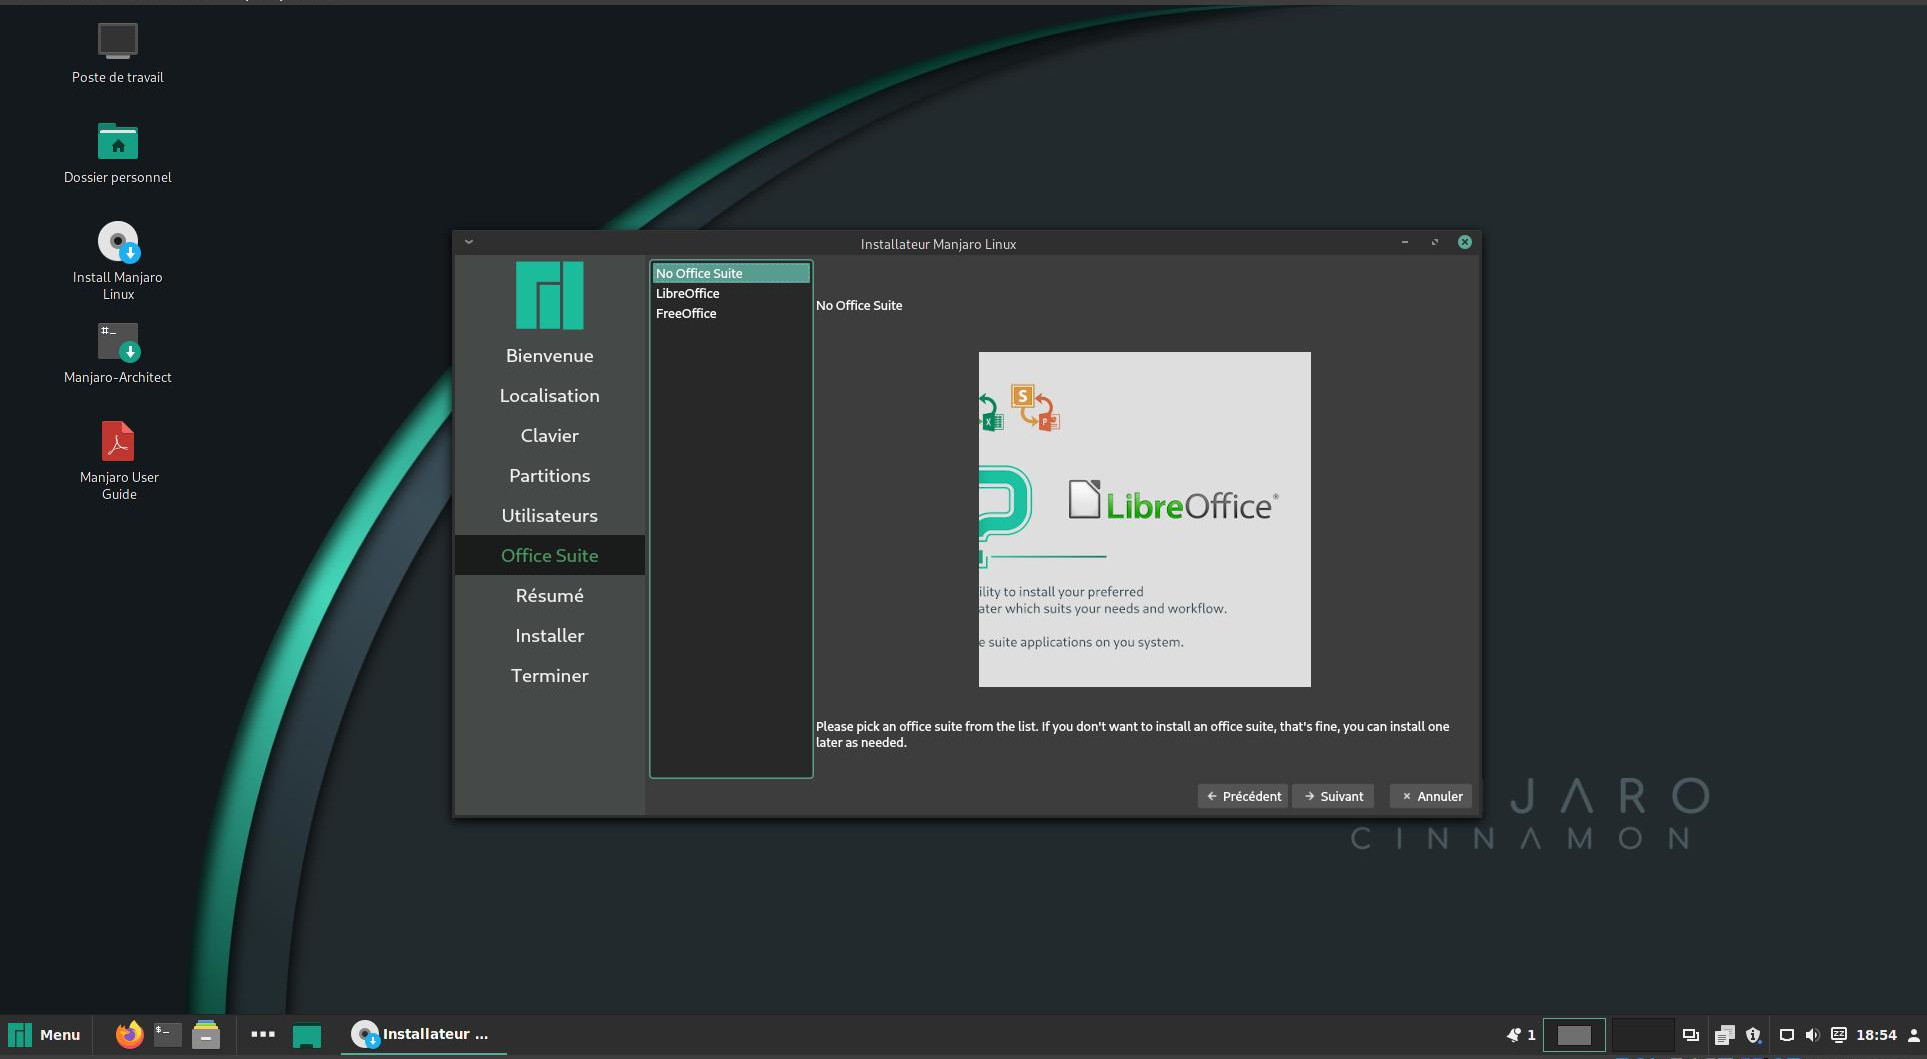
Task: Choose FreeOffice from the office suite list
Action: 731,313
